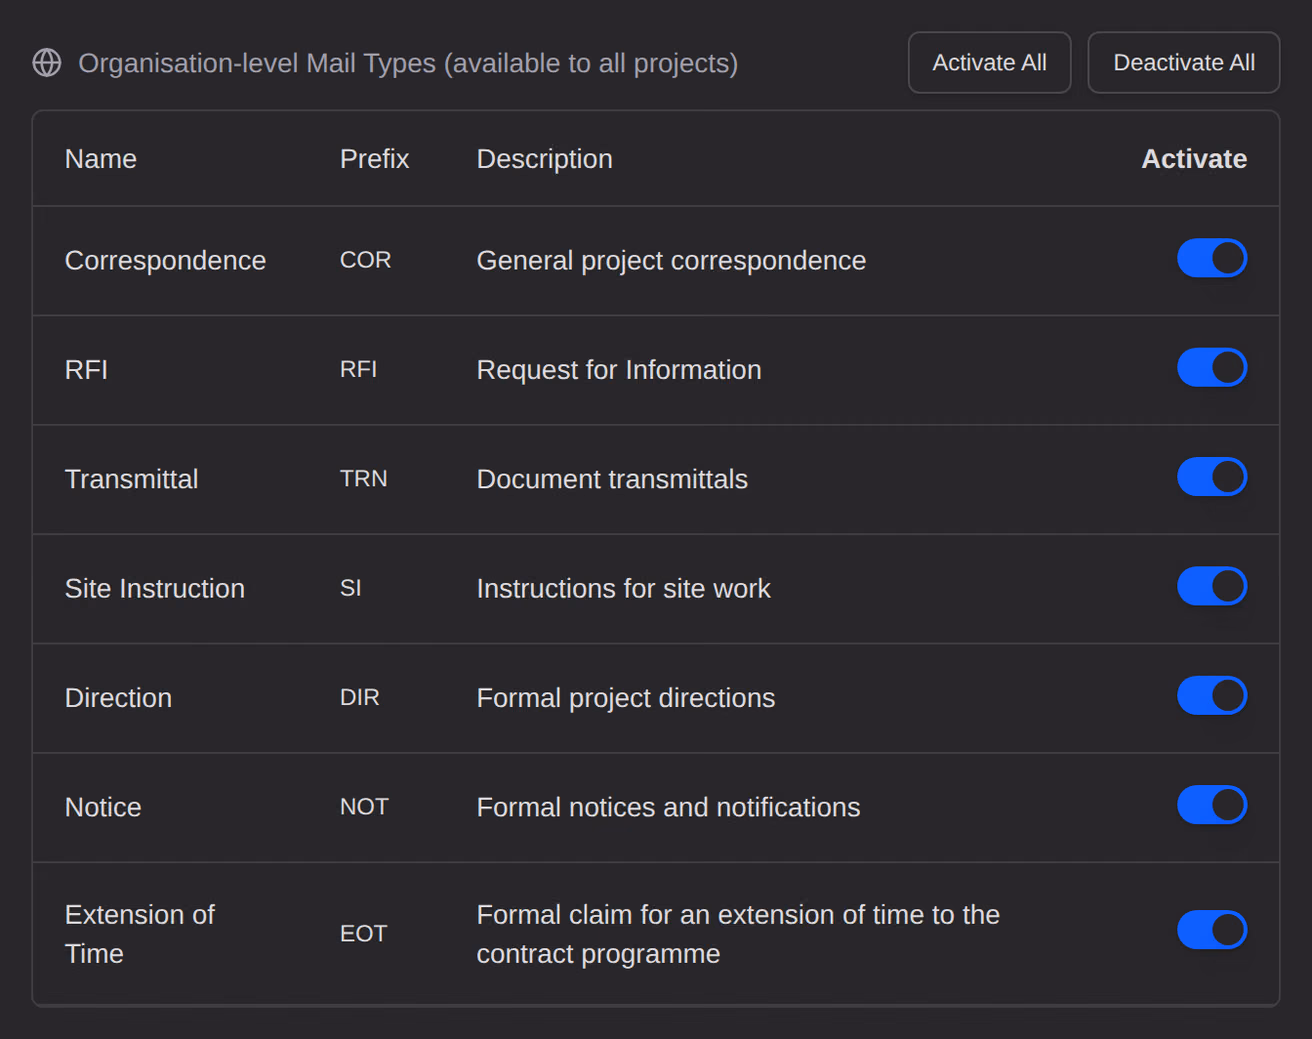
Task: Select the Instructions for site work description
Action: point(623,588)
